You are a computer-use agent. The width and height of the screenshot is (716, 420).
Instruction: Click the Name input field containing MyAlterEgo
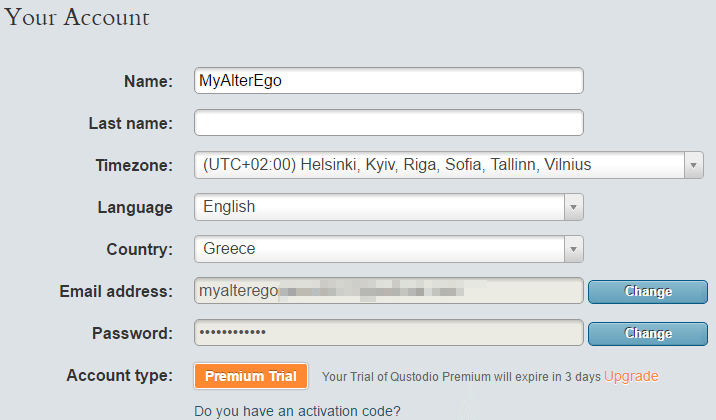point(388,81)
